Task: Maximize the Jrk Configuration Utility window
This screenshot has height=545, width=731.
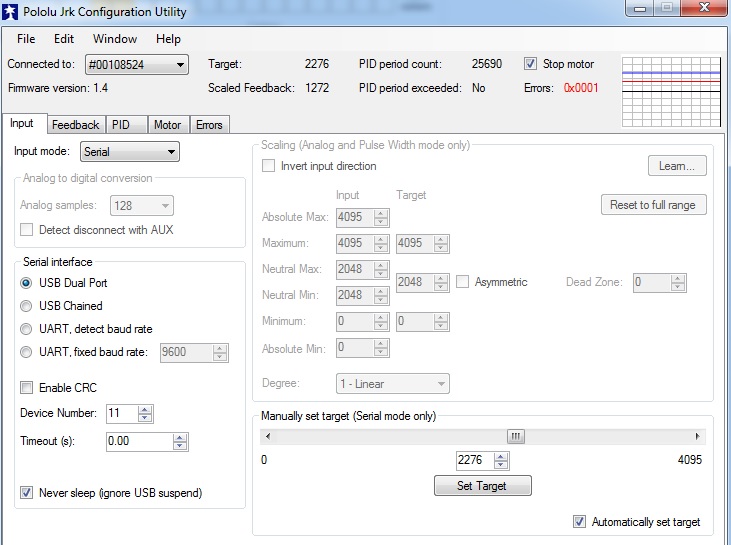Action: coord(667,8)
